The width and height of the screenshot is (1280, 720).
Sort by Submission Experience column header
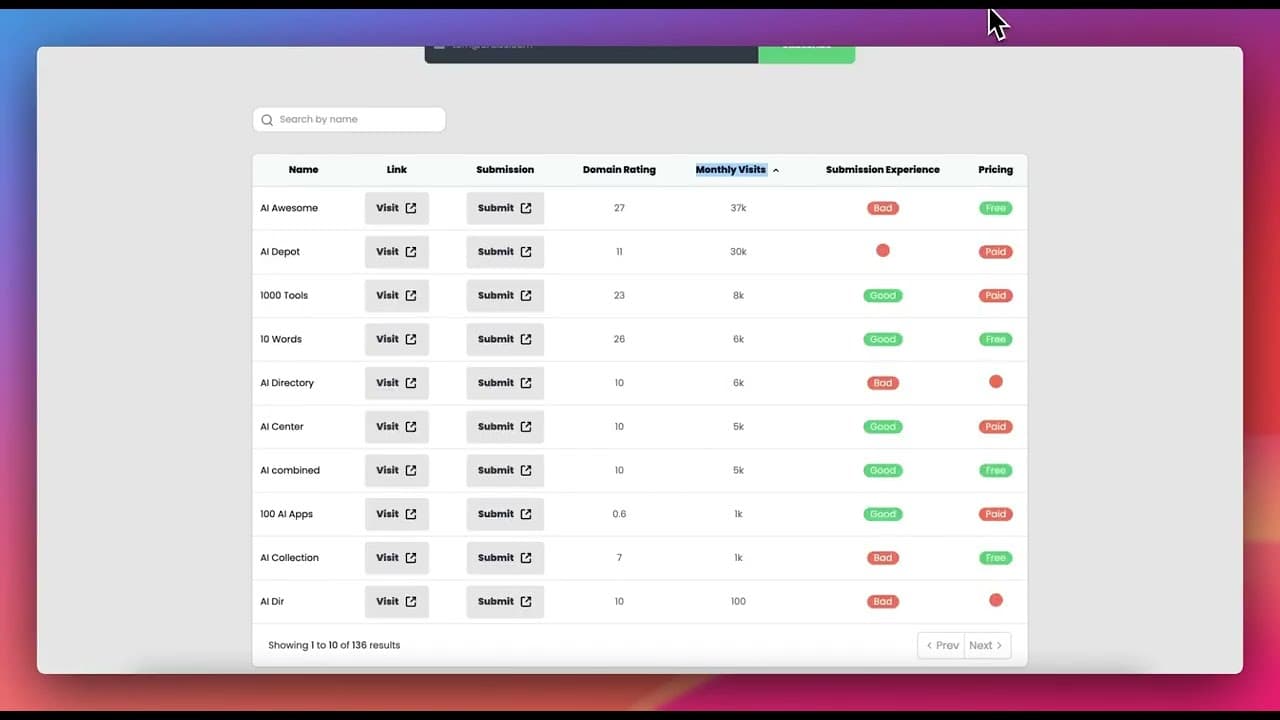(x=882, y=170)
